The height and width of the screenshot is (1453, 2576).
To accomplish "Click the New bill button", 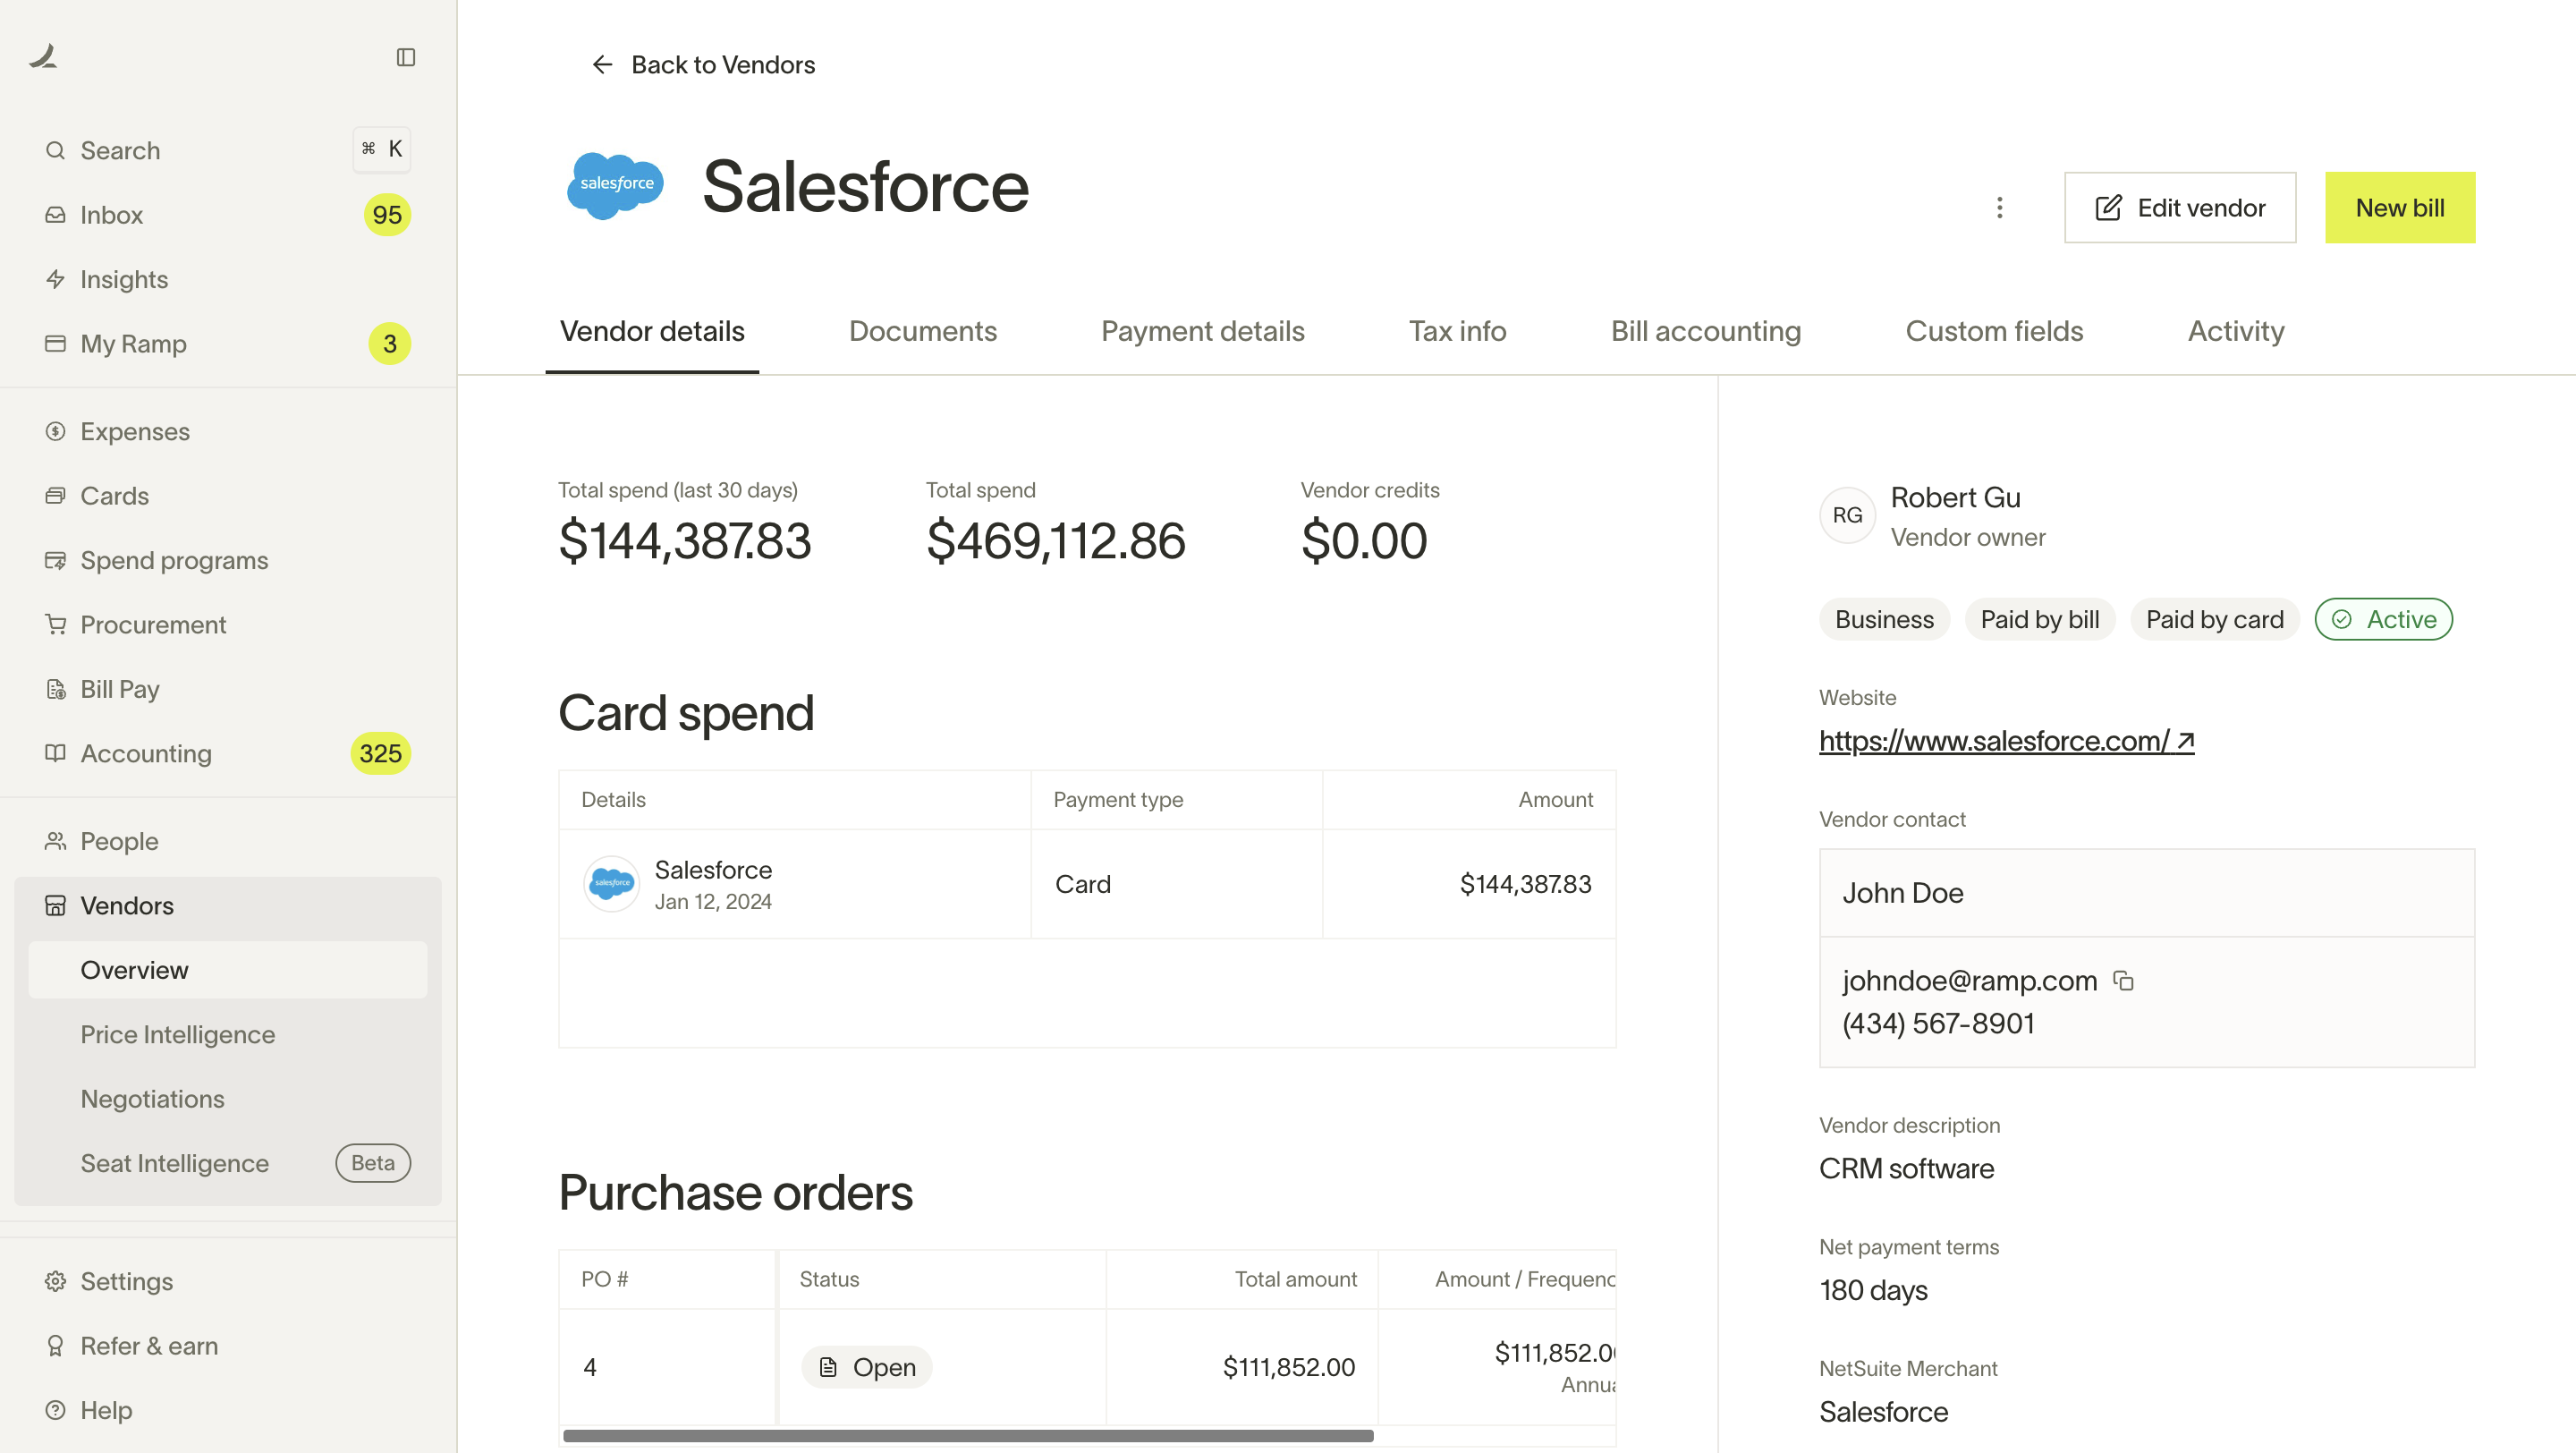I will point(2399,207).
